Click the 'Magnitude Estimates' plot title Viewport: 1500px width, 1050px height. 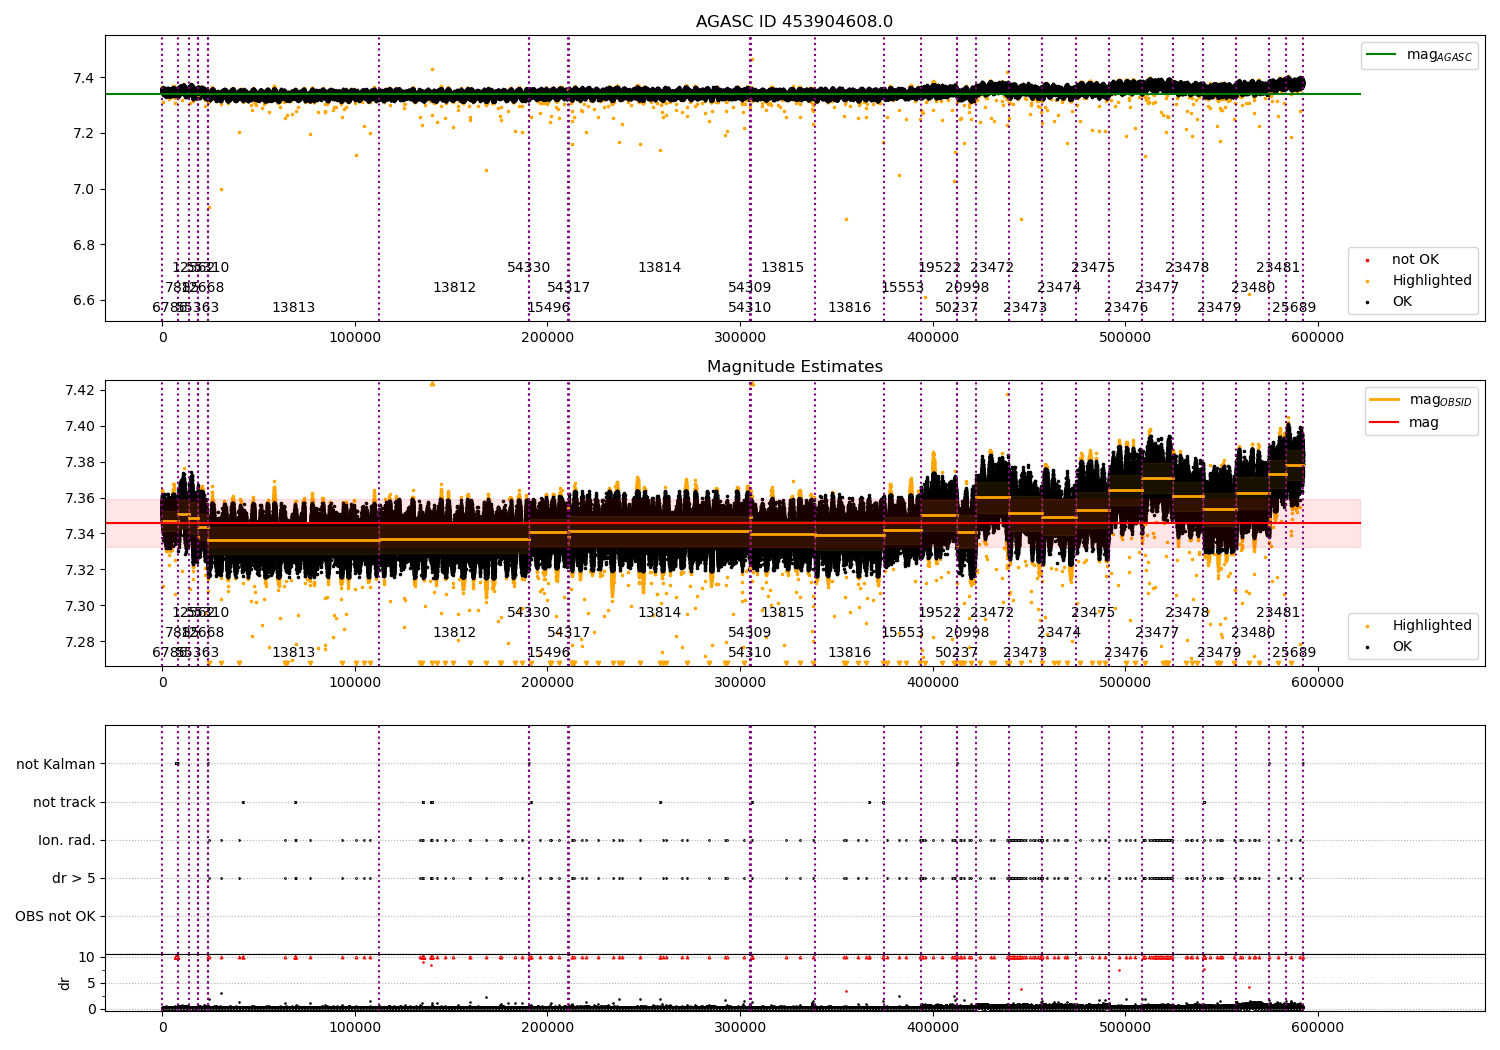click(795, 367)
